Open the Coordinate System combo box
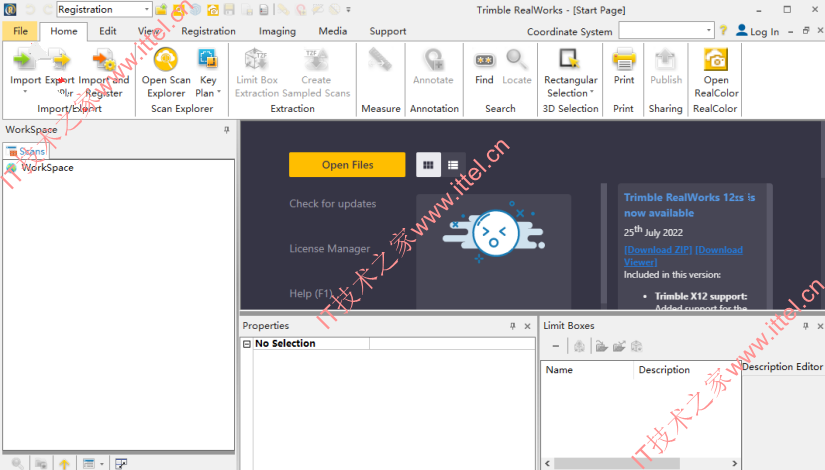Screen dimensions: 825x470 666,31
